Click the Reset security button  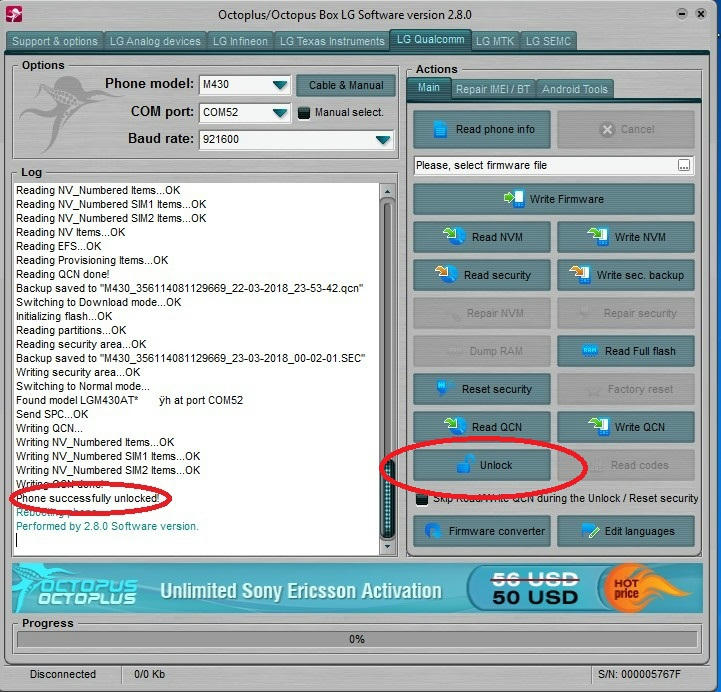(x=484, y=389)
